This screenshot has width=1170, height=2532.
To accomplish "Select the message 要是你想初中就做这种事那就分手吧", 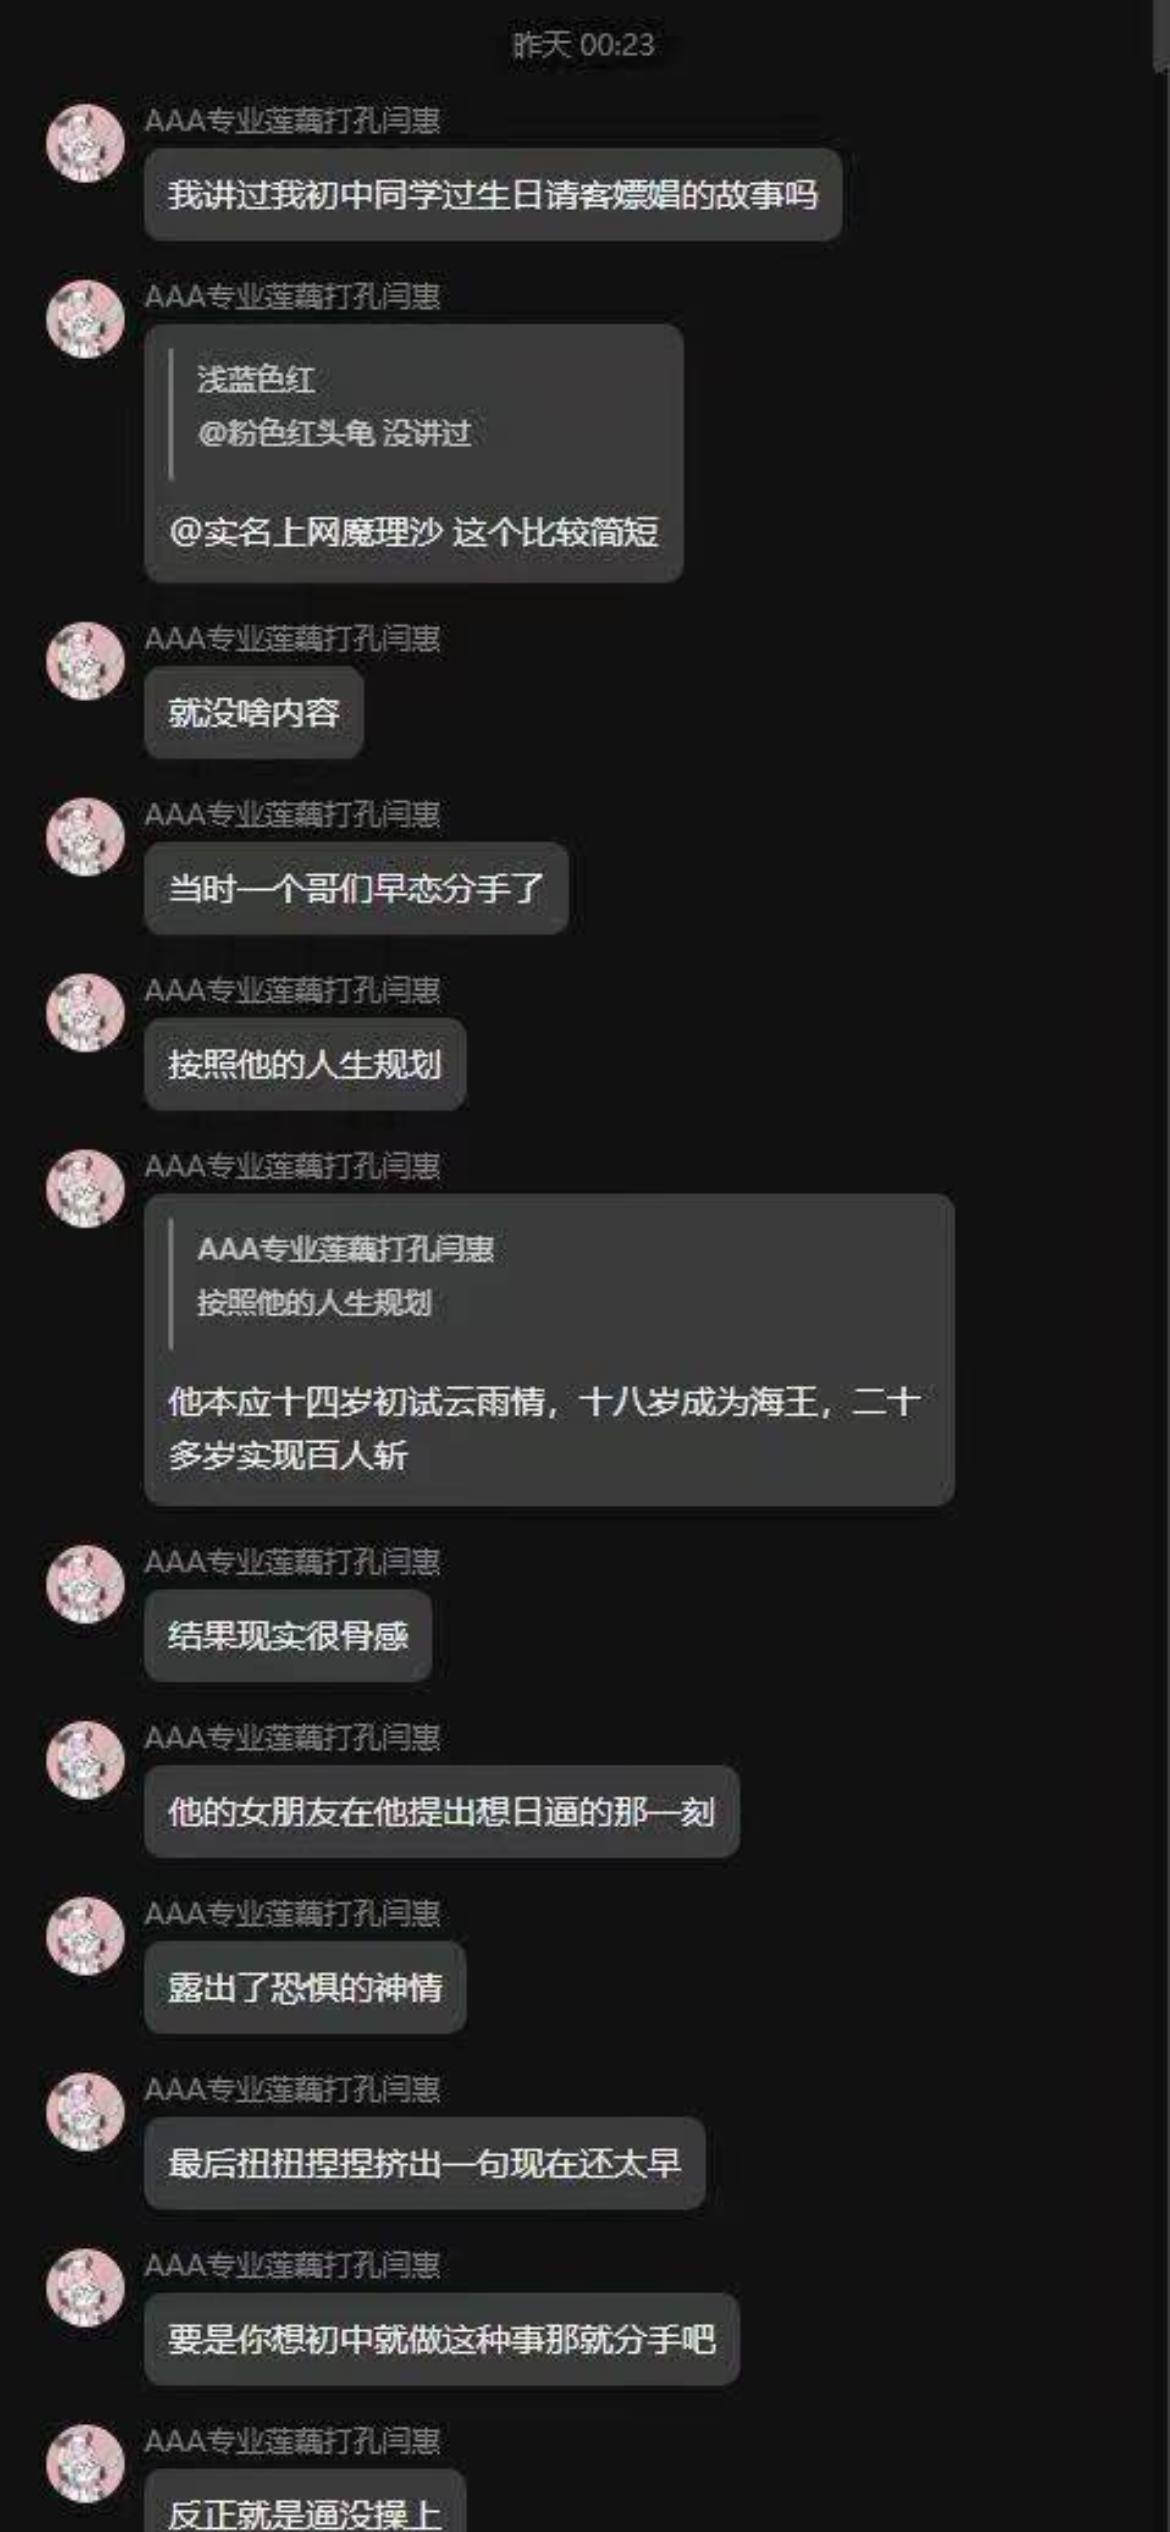I will pyautogui.click(x=442, y=2339).
